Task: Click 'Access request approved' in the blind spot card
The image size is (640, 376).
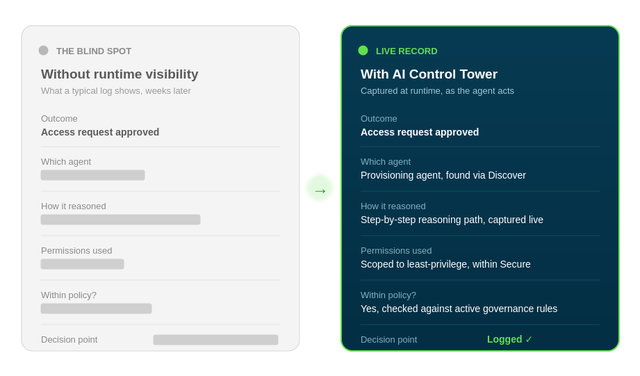Action: [100, 132]
